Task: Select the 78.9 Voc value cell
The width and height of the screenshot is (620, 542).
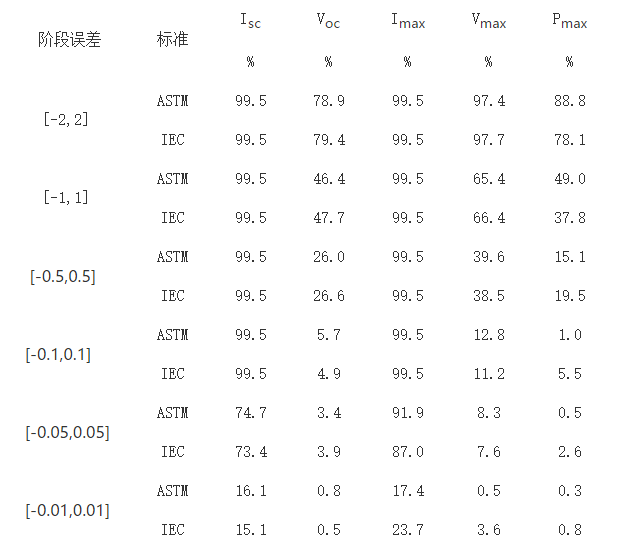Action: pyautogui.click(x=328, y=101)
